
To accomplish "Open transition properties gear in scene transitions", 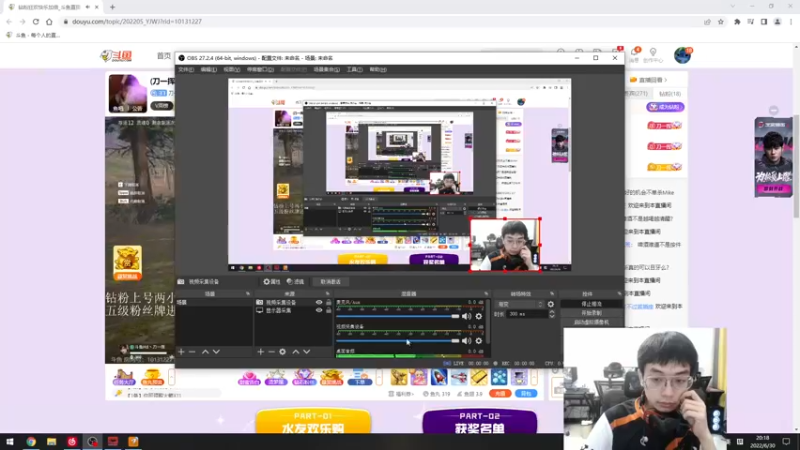I will click(551, 304).
